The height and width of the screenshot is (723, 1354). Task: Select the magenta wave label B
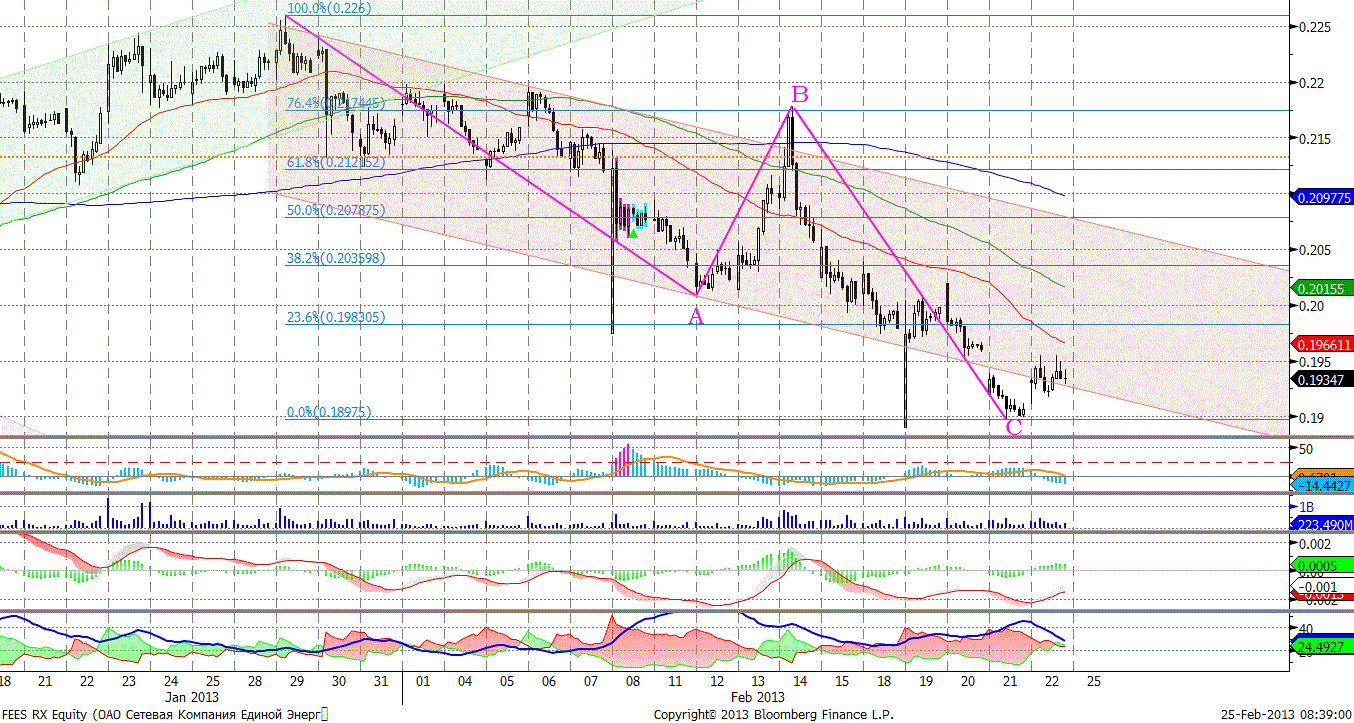click(800, 95)
